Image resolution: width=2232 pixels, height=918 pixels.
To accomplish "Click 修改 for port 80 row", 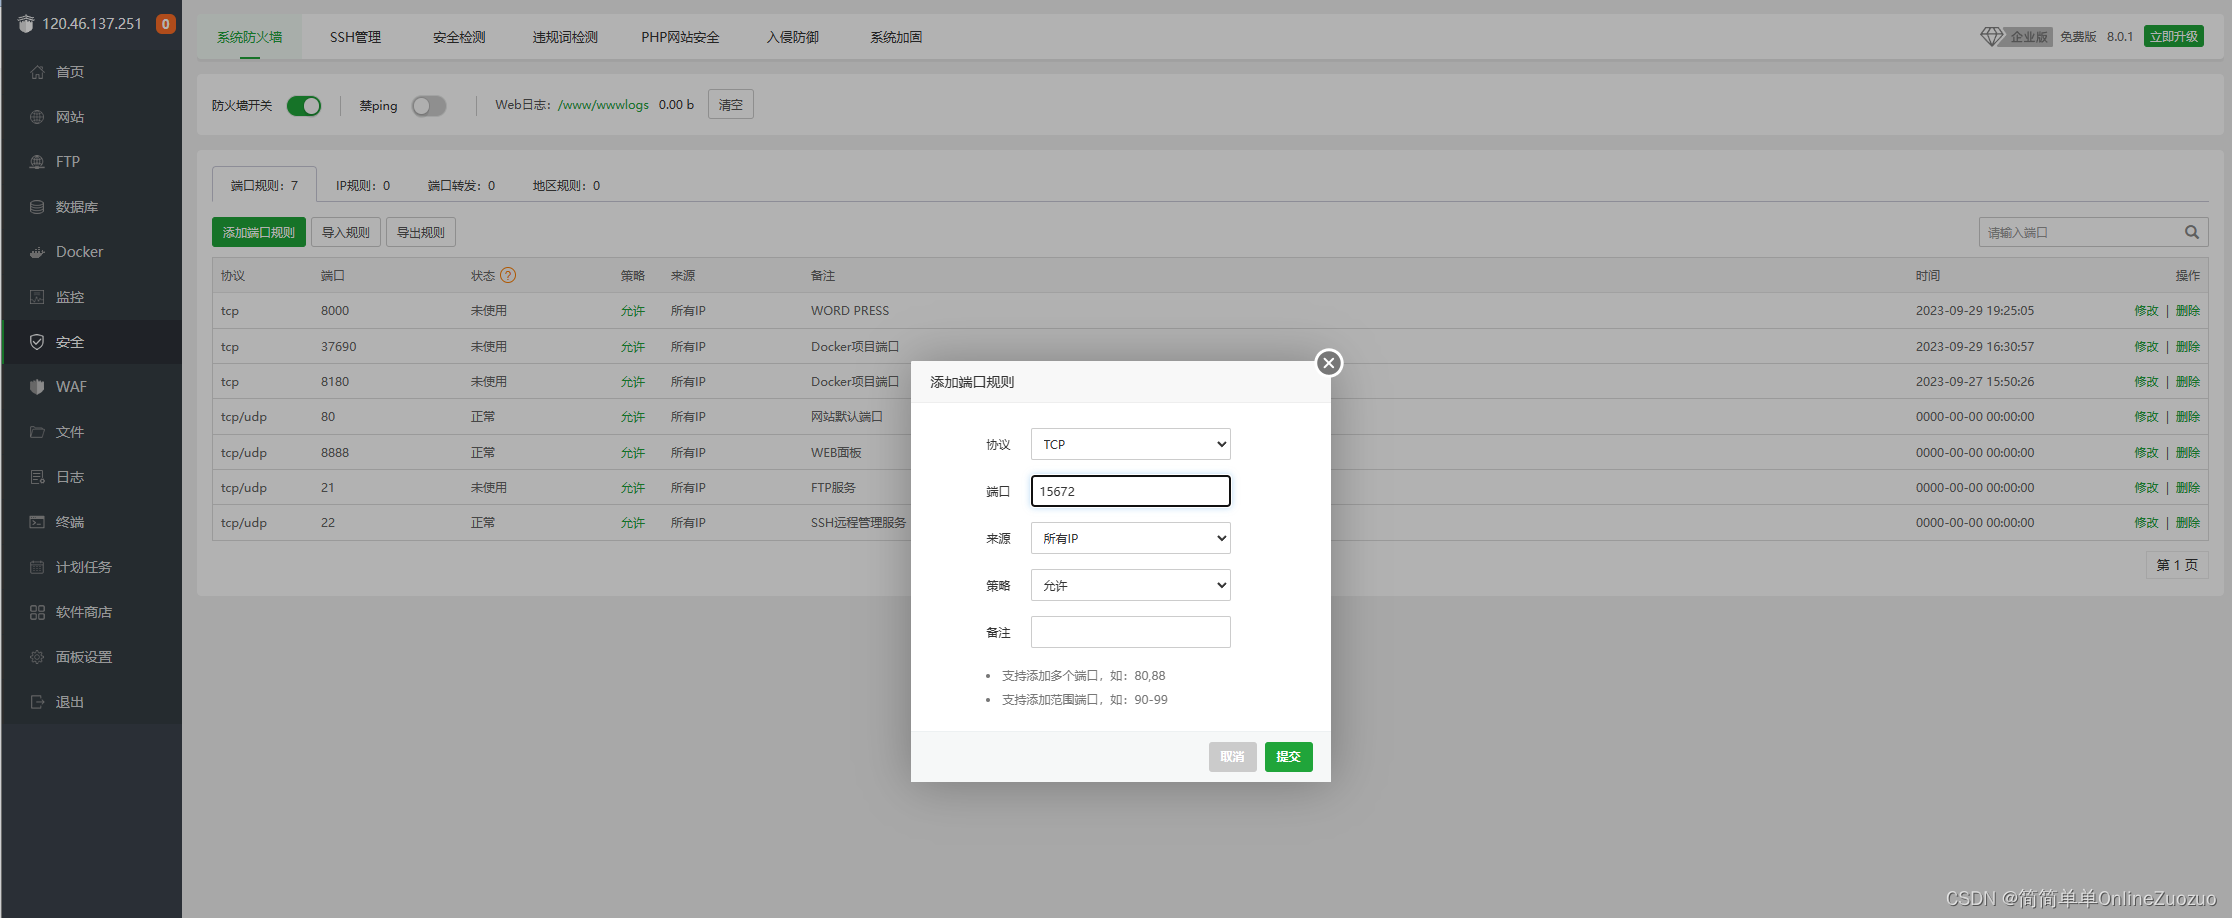I will coord(2146,417).
